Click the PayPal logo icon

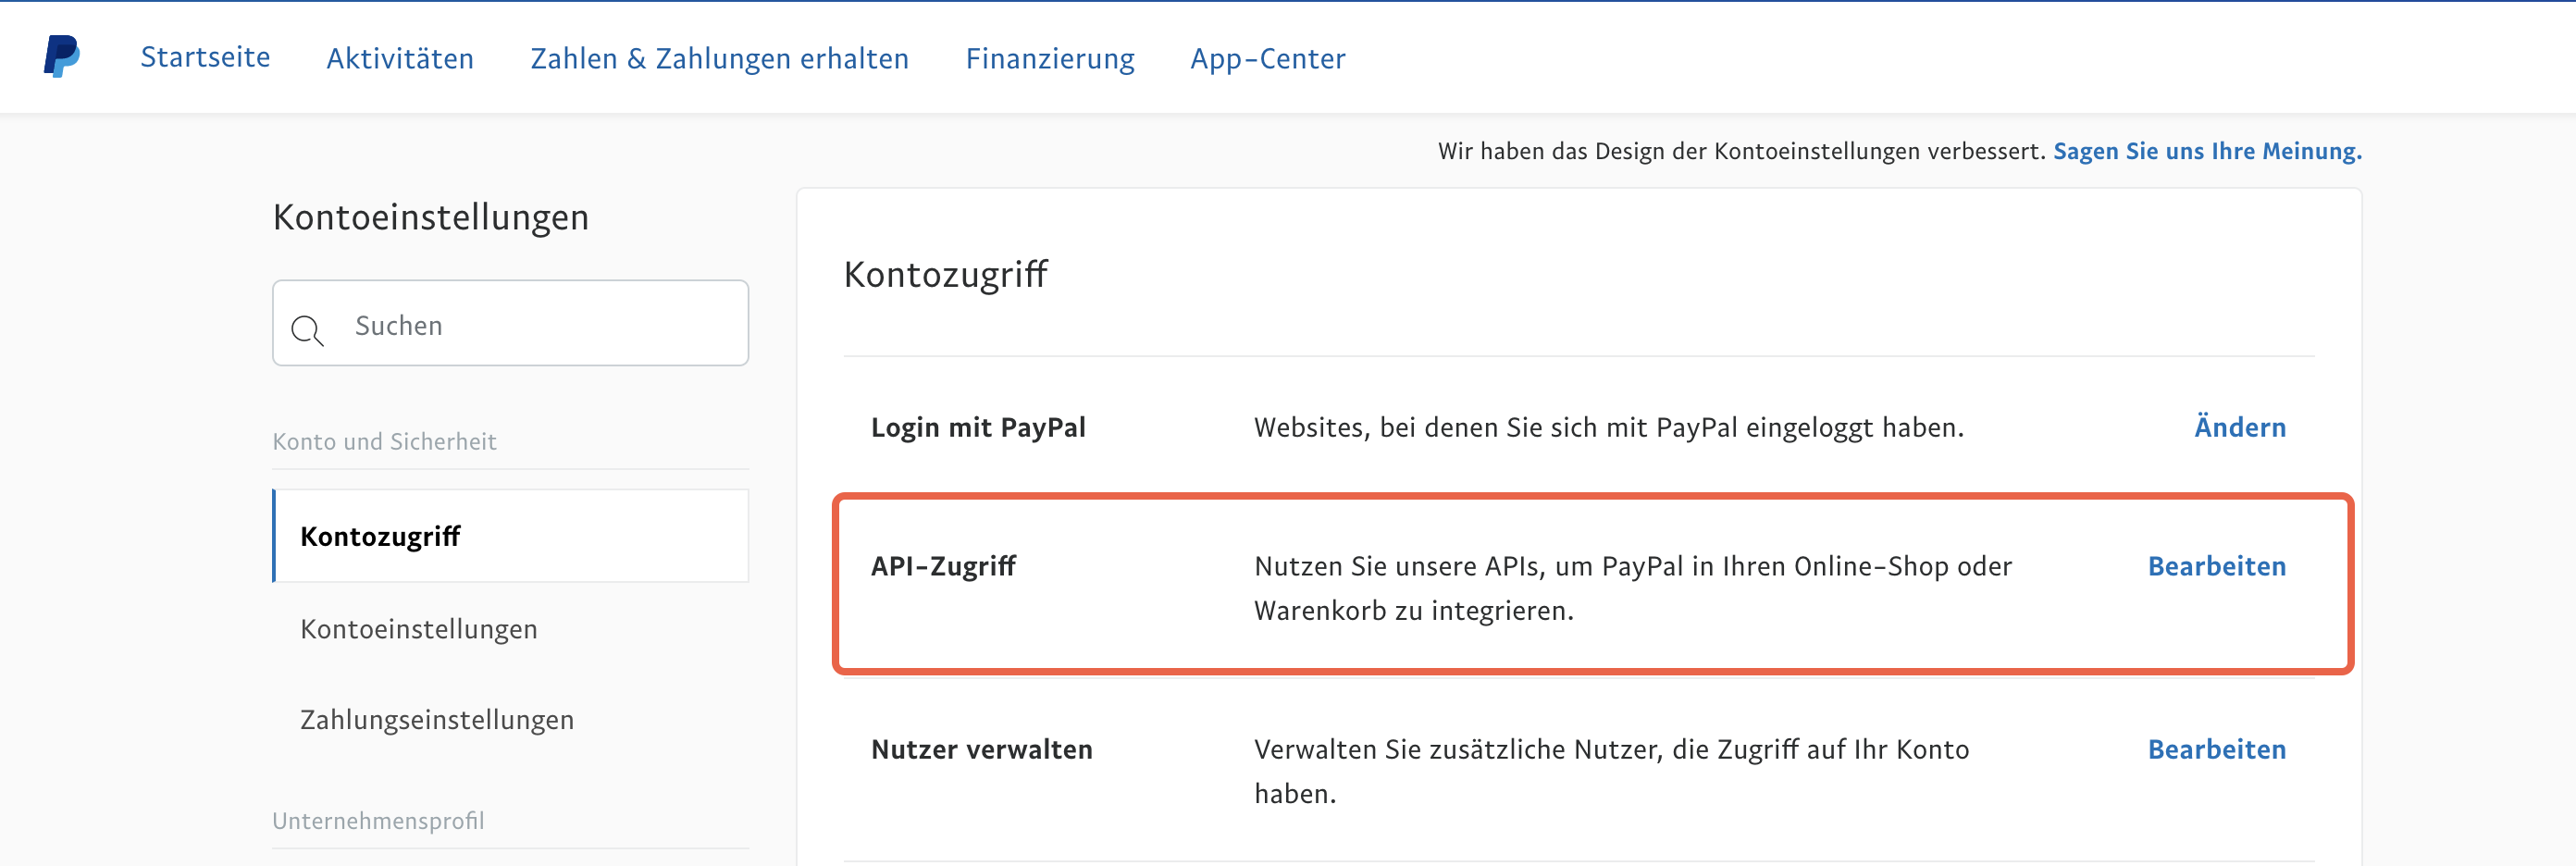61,56
